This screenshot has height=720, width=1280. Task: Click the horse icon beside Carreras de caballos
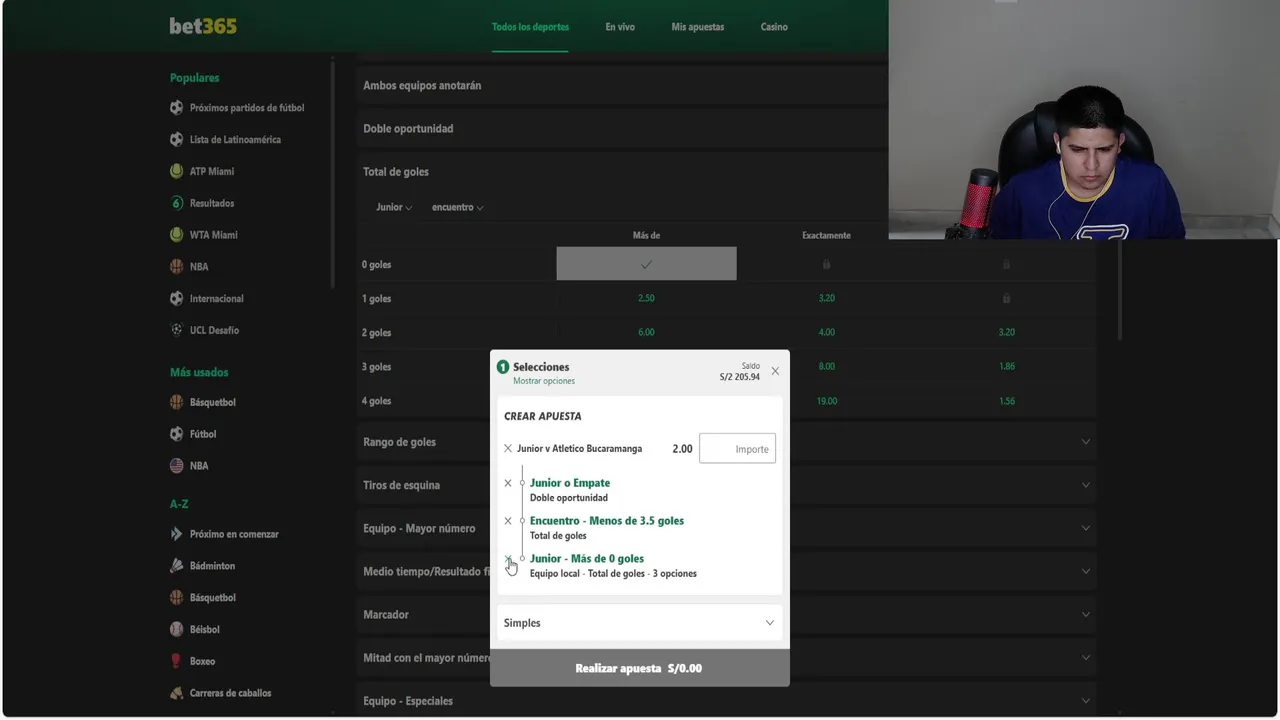[177, 693]
